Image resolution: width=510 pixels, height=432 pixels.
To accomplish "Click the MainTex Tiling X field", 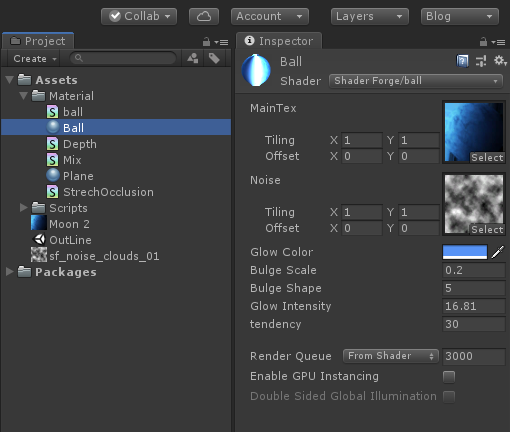I will pyautogui.click(x=362, y=140).
